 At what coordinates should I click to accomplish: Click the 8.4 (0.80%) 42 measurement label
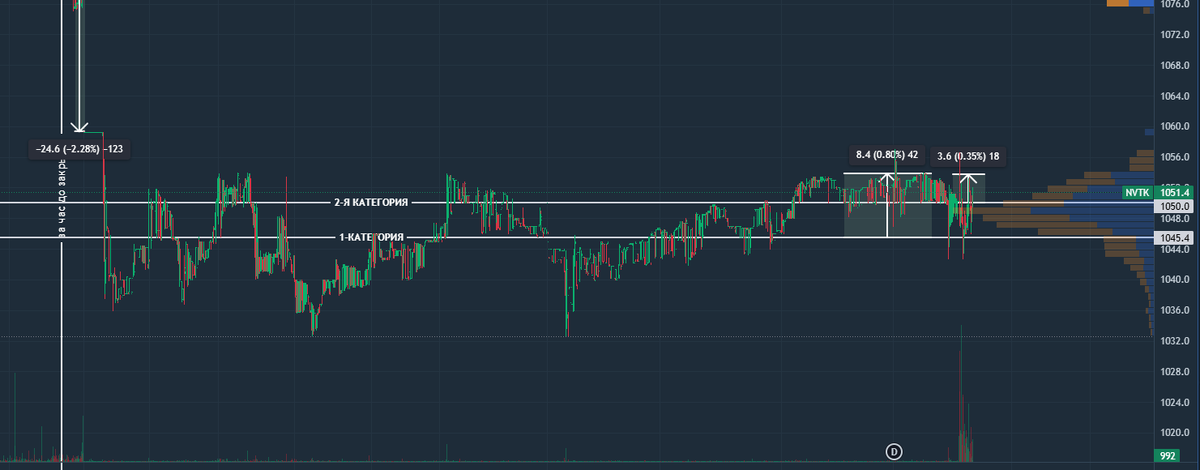pyautogui.click(x=887, y=155)
